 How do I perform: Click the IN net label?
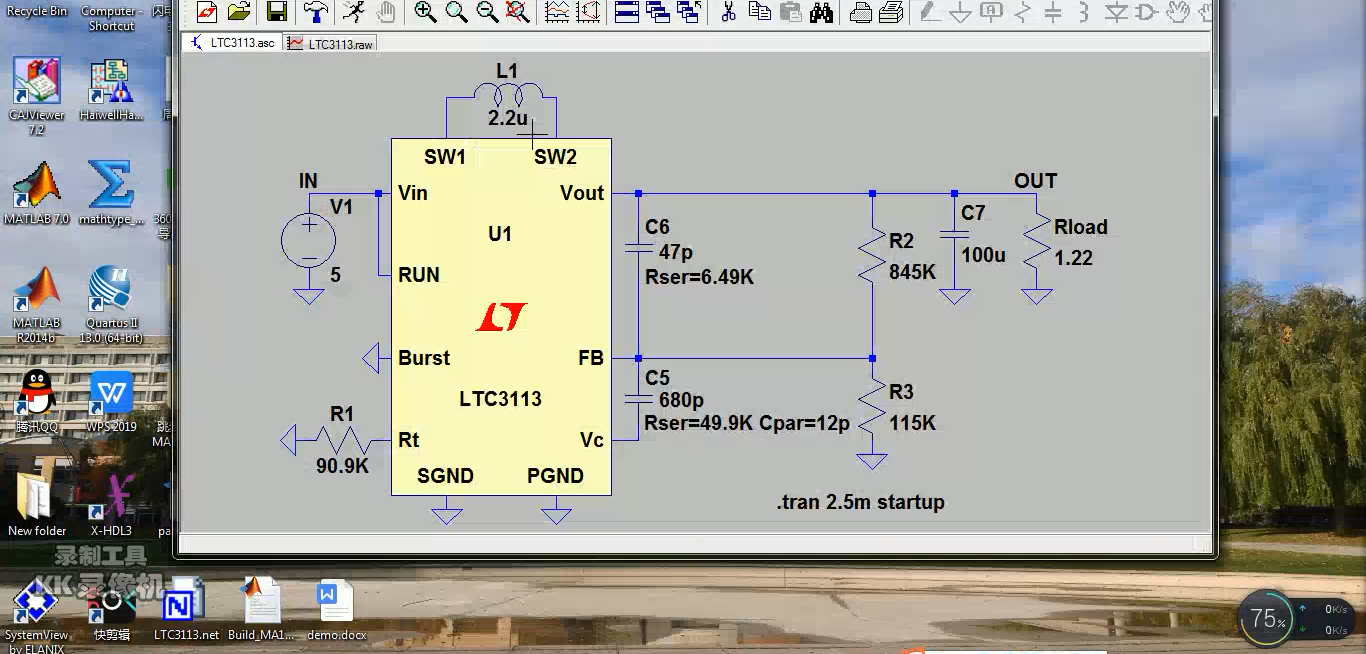pyautogui.click(x=308, y=181)
